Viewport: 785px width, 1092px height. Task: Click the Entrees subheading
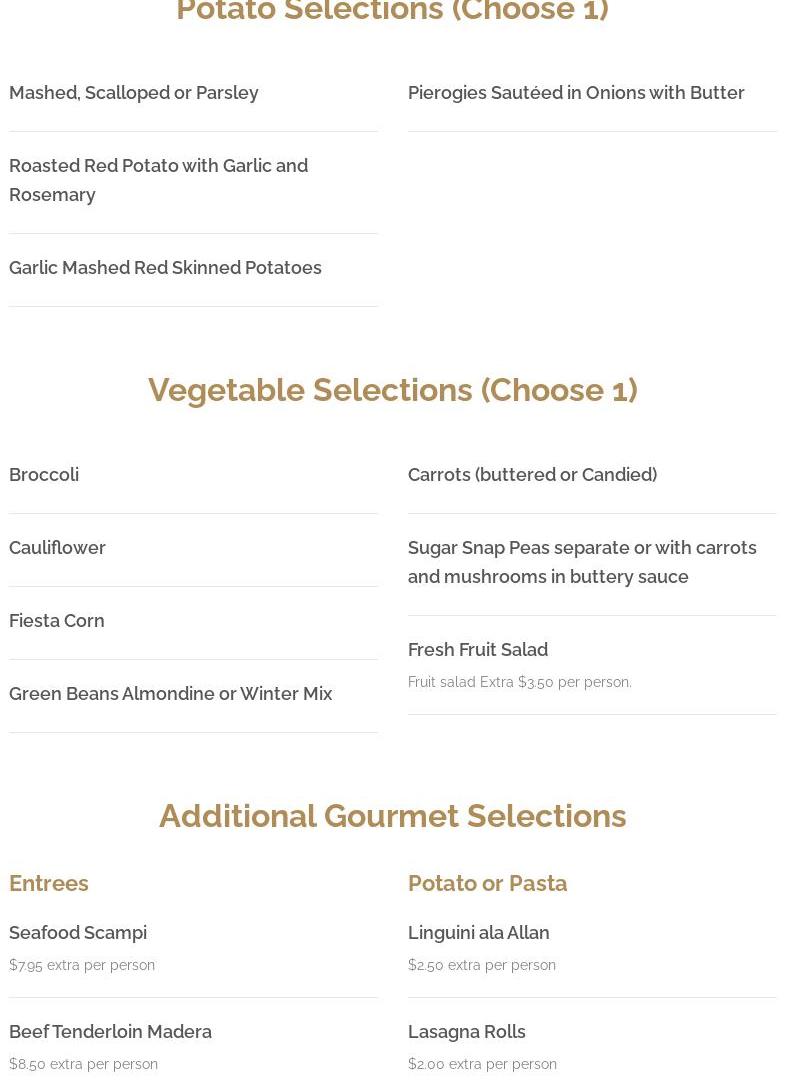click(x=49, y=883)
